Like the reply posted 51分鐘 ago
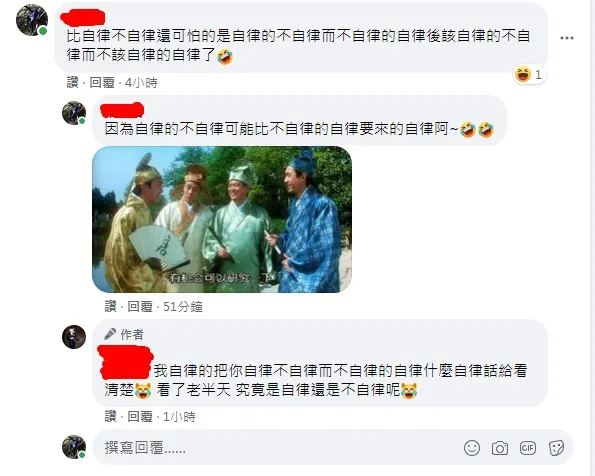This screenshot has width=595, height=476. 110,306
